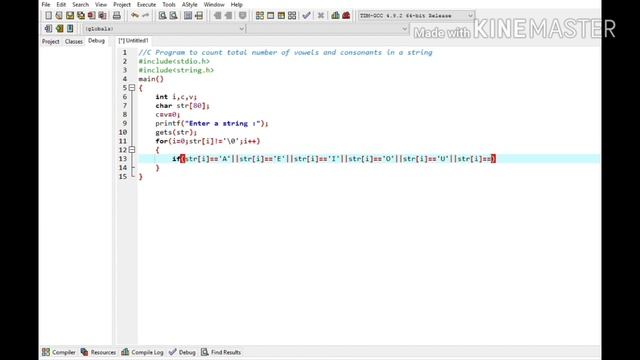Image resolution: width=640 pixels, height=360 pixels.
Task: Click the for loop line 11
Action: coord(208,141)
